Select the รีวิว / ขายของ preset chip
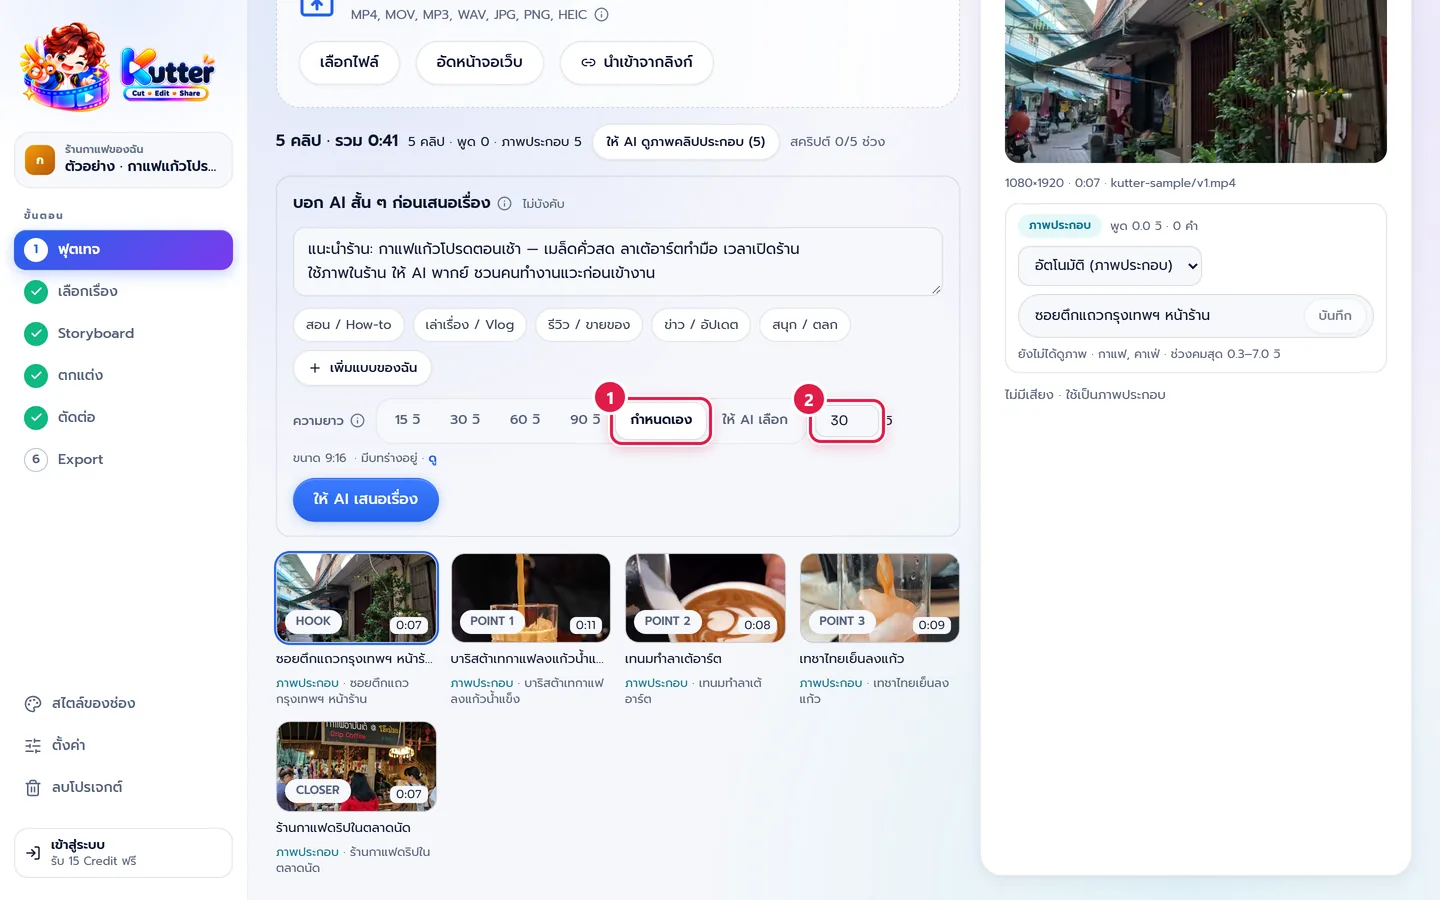This screenshot has height=900, width=1440. tap(589, 325)
